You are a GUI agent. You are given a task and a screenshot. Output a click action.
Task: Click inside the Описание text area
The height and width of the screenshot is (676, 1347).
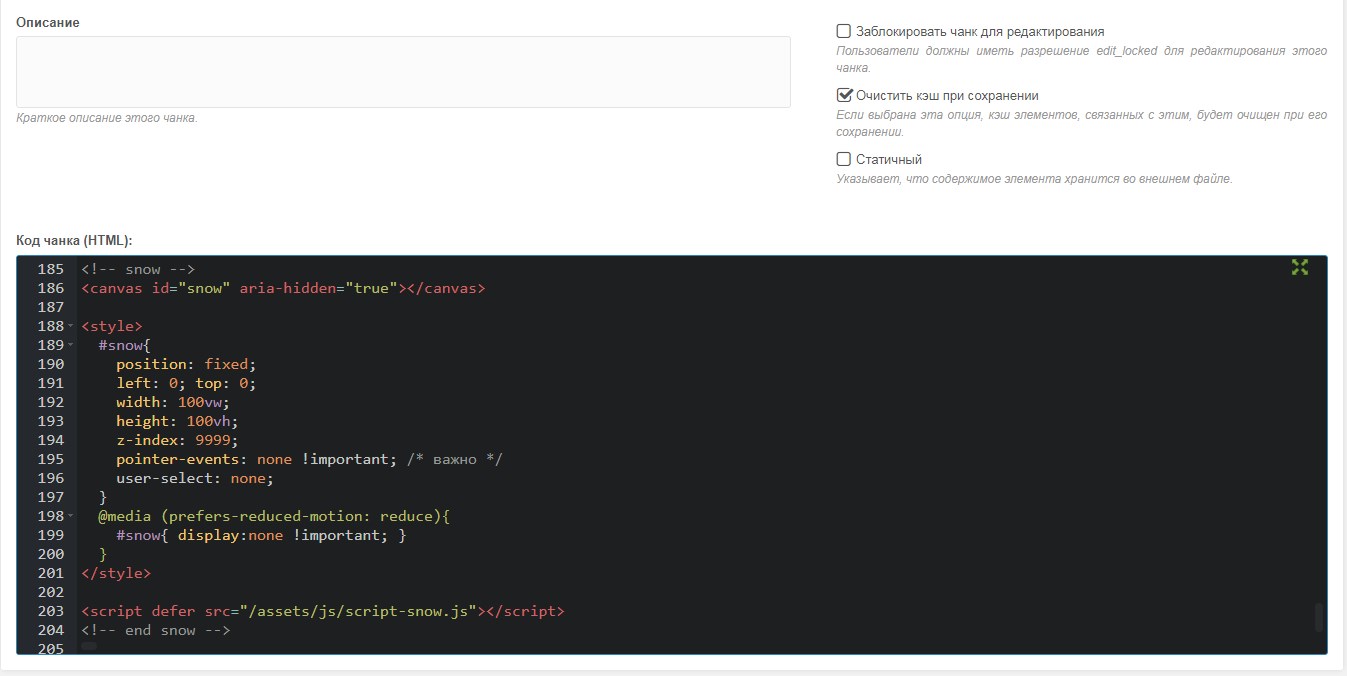[x=403, y=72]
